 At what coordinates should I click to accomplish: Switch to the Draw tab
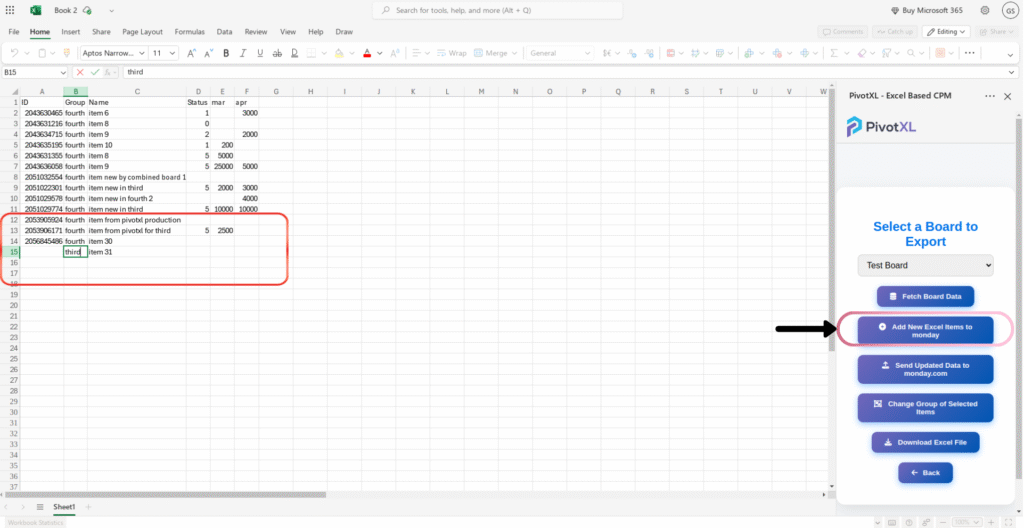pyautogui.click(x=344, y=31)
